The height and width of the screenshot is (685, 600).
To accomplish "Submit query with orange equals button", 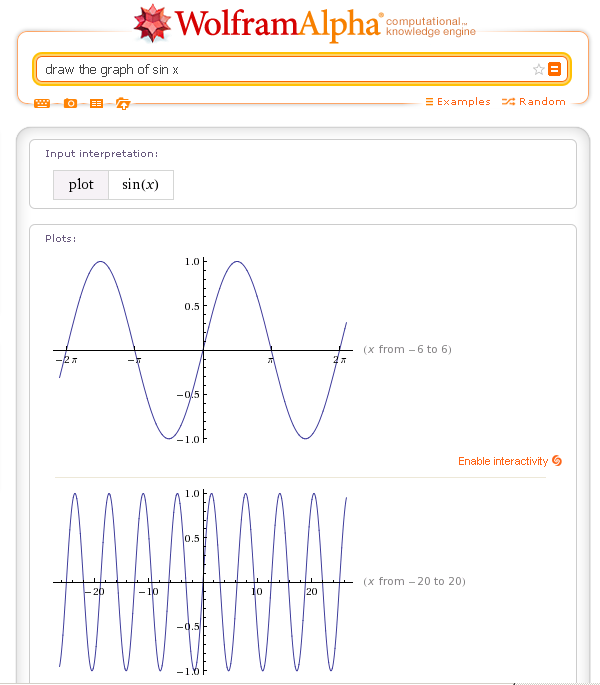I will [555, 69].
